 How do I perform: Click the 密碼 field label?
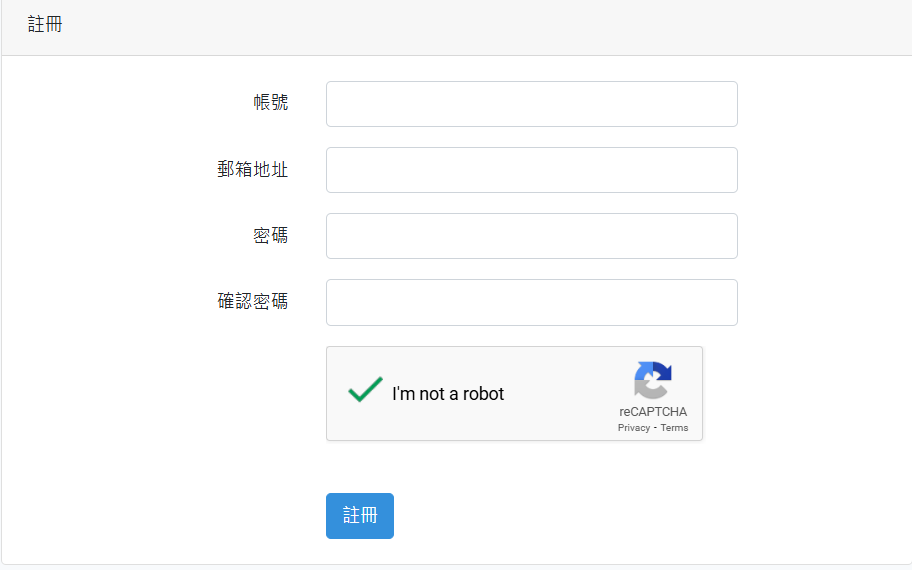click(270, 236)
